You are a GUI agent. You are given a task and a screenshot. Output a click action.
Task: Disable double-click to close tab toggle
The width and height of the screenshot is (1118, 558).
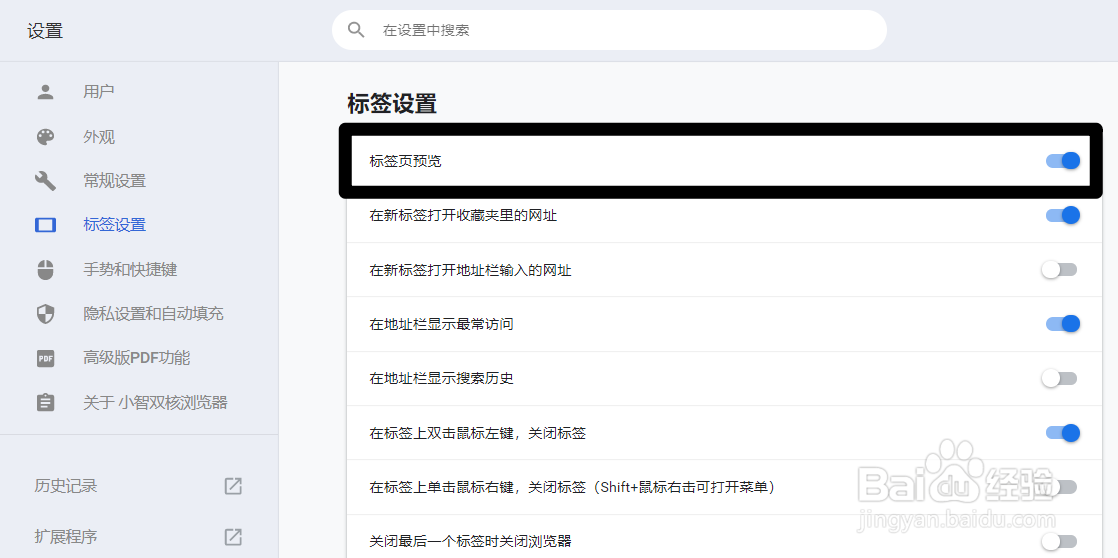[1062, 433]
